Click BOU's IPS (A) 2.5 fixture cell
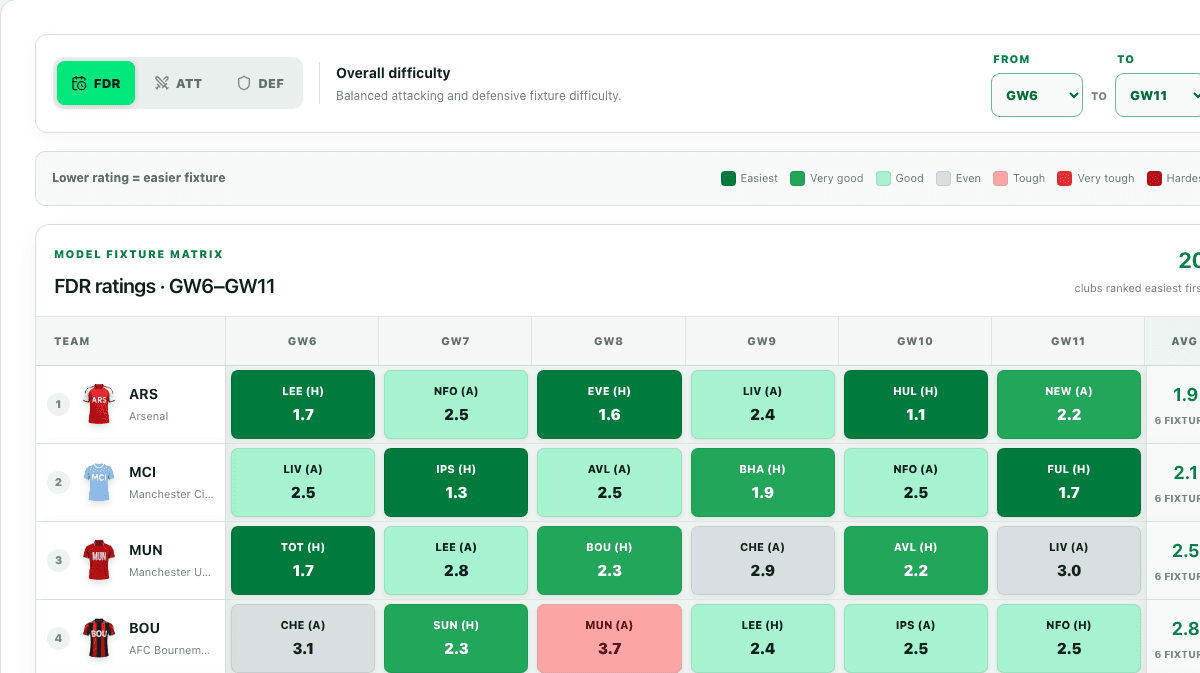 916,638
